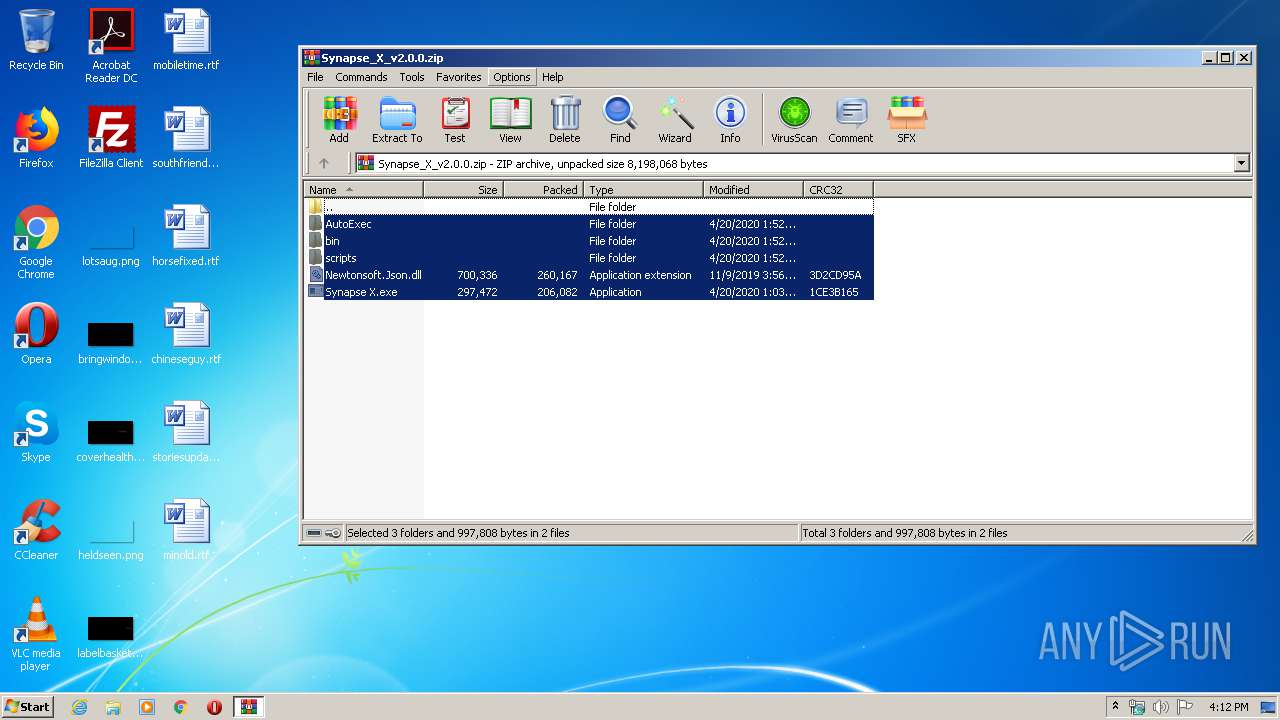Click the key icon in status bar

[333, 533]
